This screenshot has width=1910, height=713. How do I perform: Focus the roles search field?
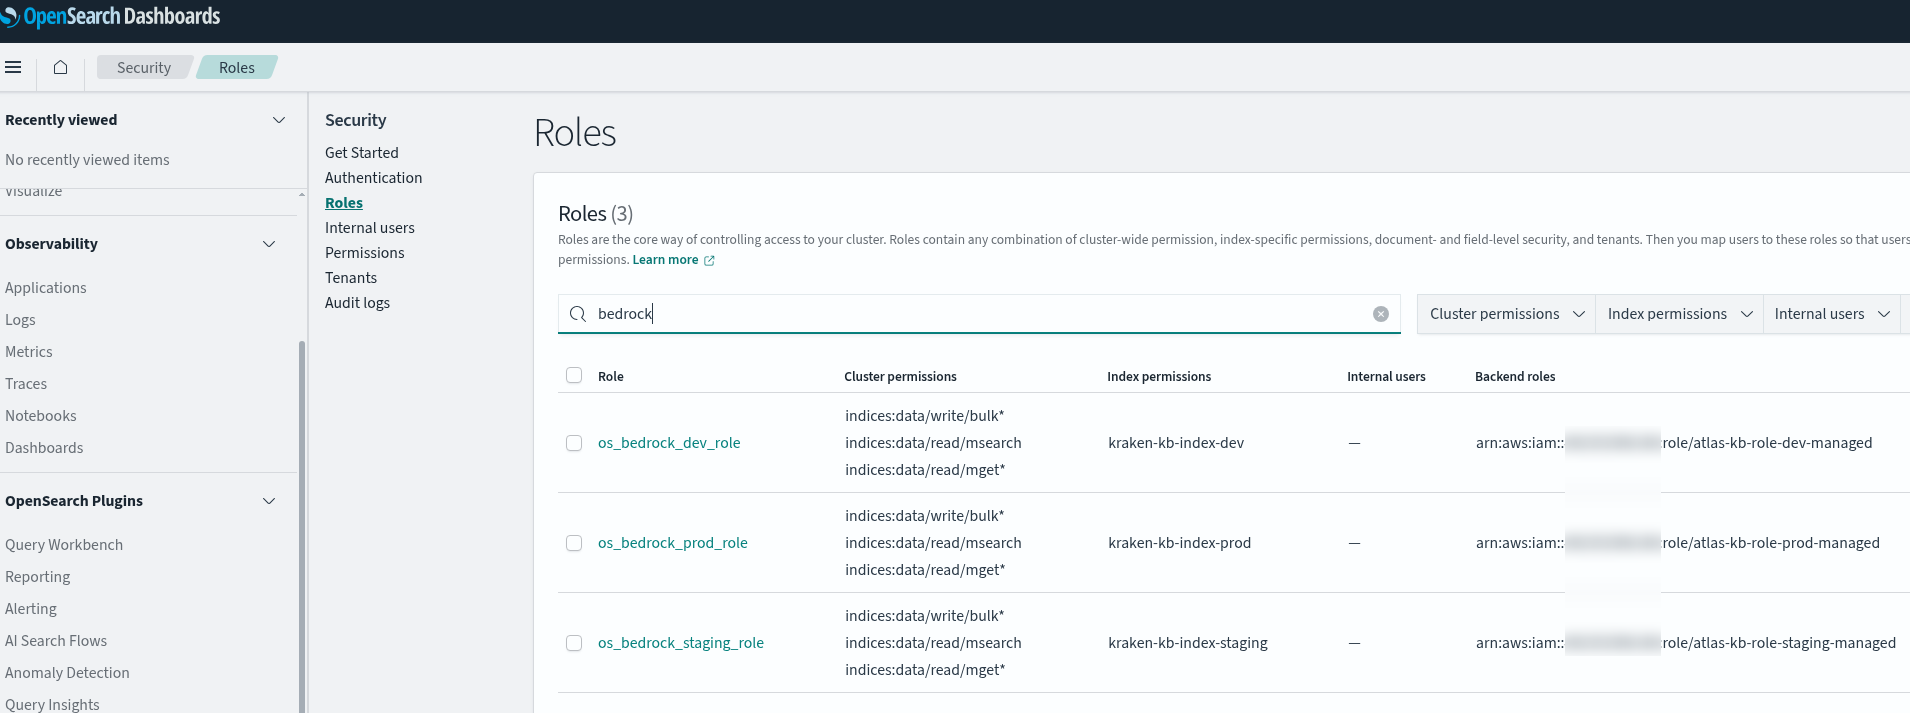coord(979,314)
